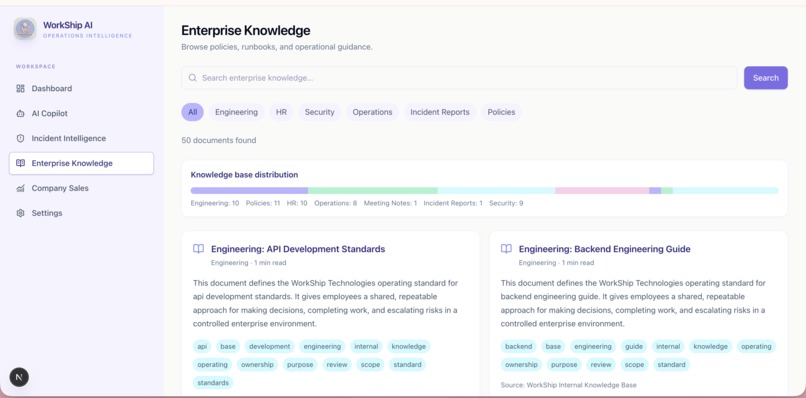The width and height of the screenshot is (806, 398).
Task: Open AI Copilot page
Action: point(81,113)
